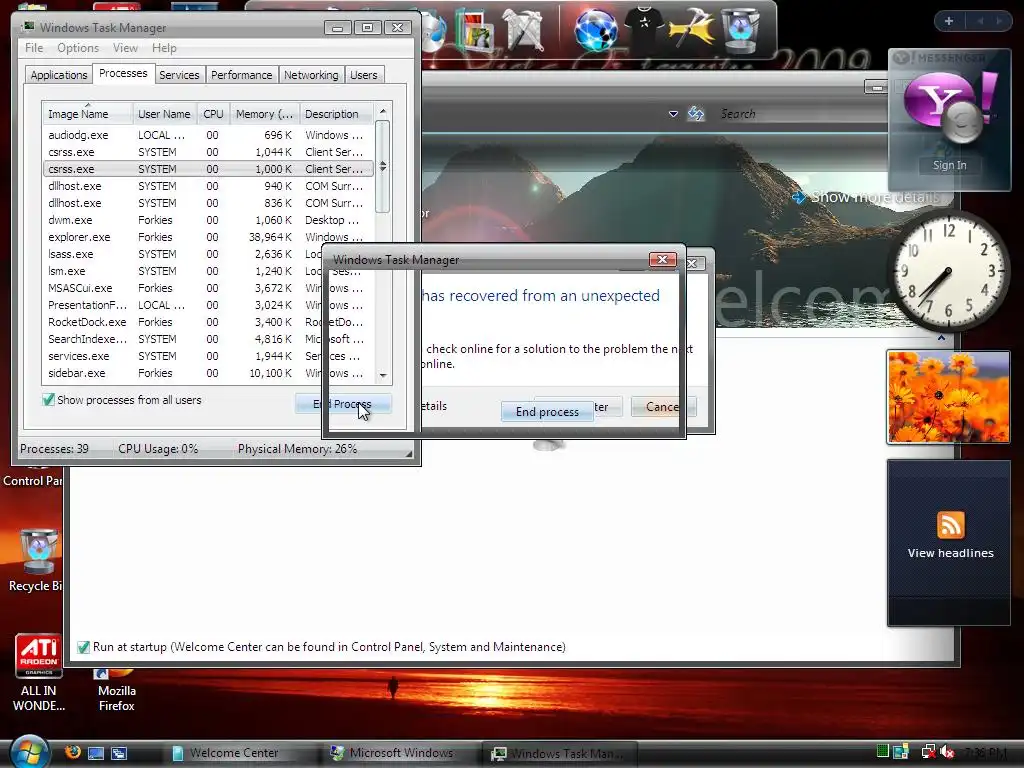Open ATI ALL IN WONDER desktop icon

(x=39, y=673)
